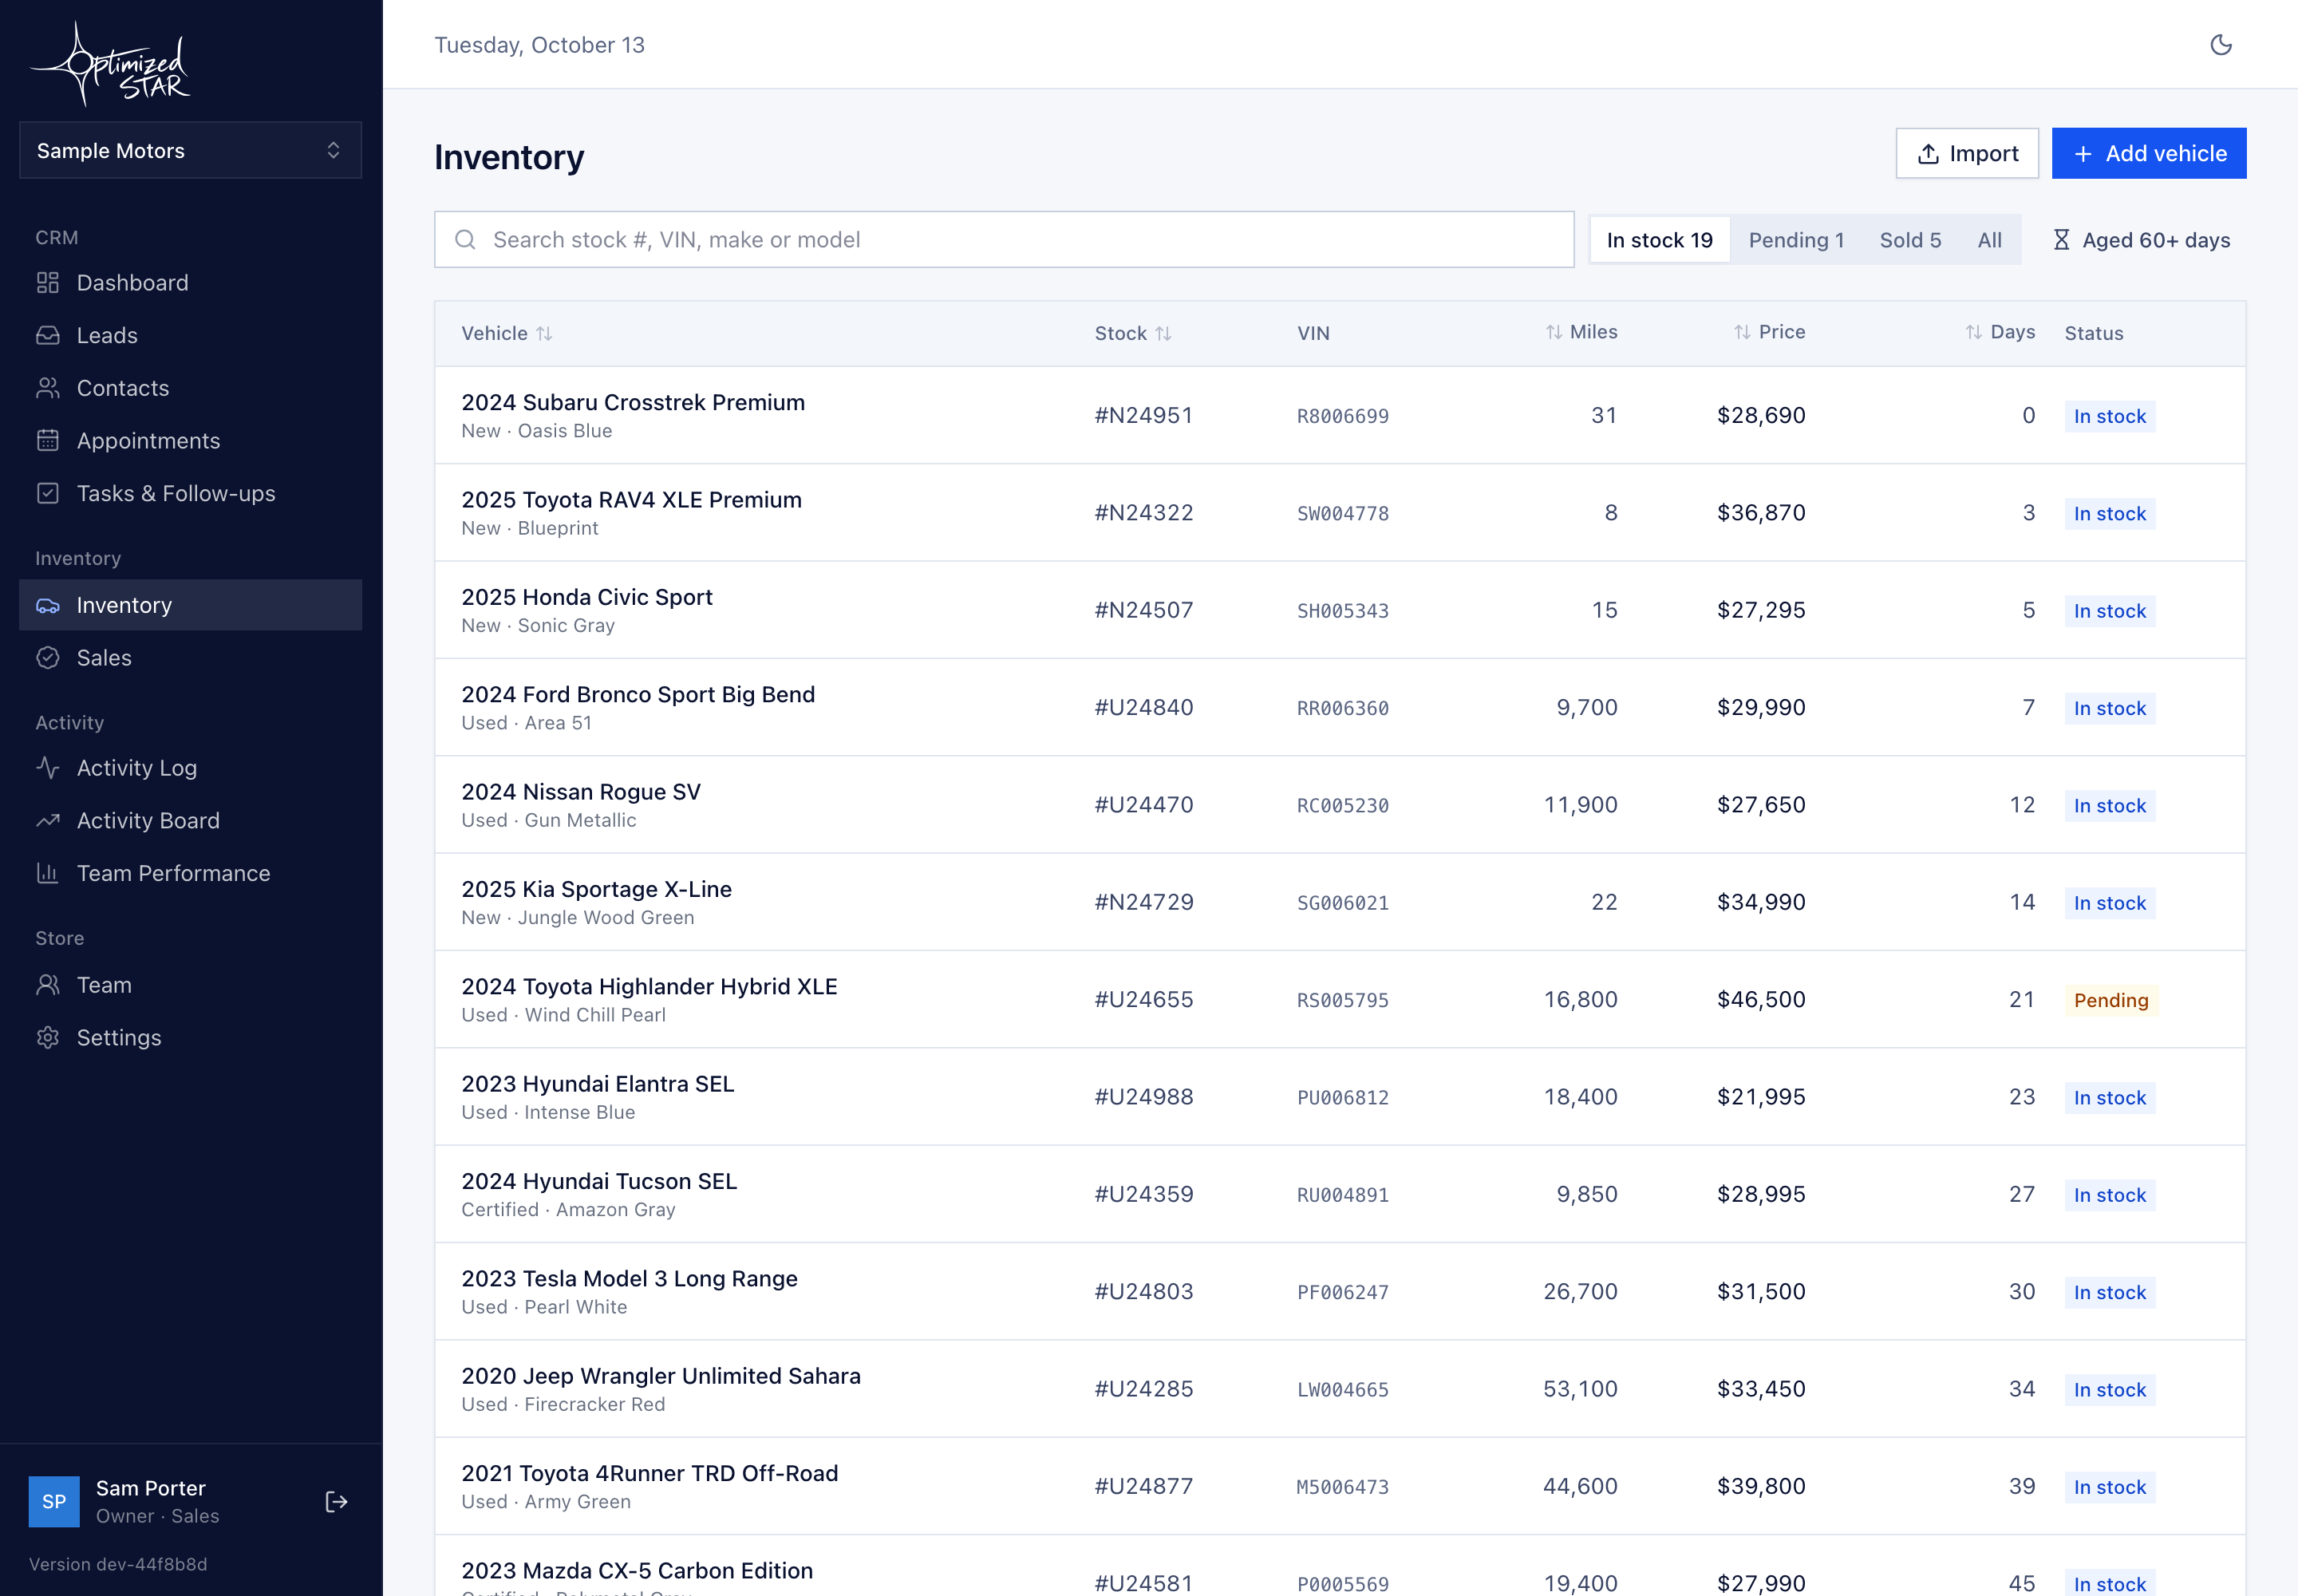Open the 2025 Toyota RAV4 XLE Premium entry
Image resolution: width=2298 pixels, height=1596 pixels.
[1340, 512]
